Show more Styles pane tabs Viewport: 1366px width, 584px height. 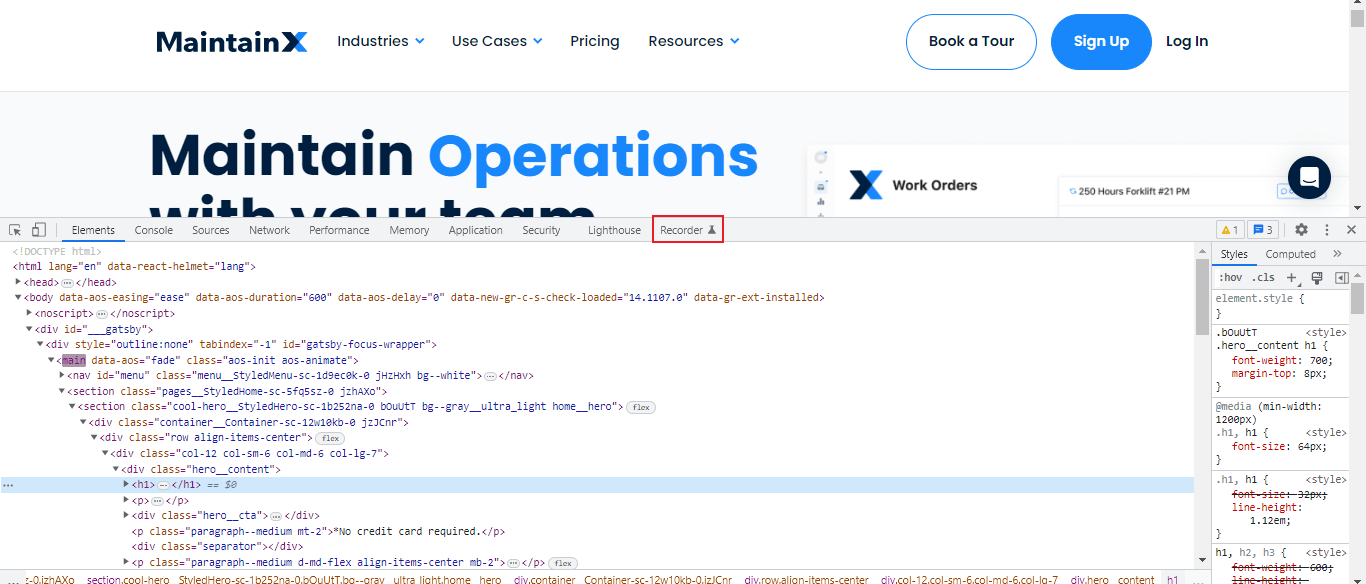pyautogui.click(x=1337, y=254)
